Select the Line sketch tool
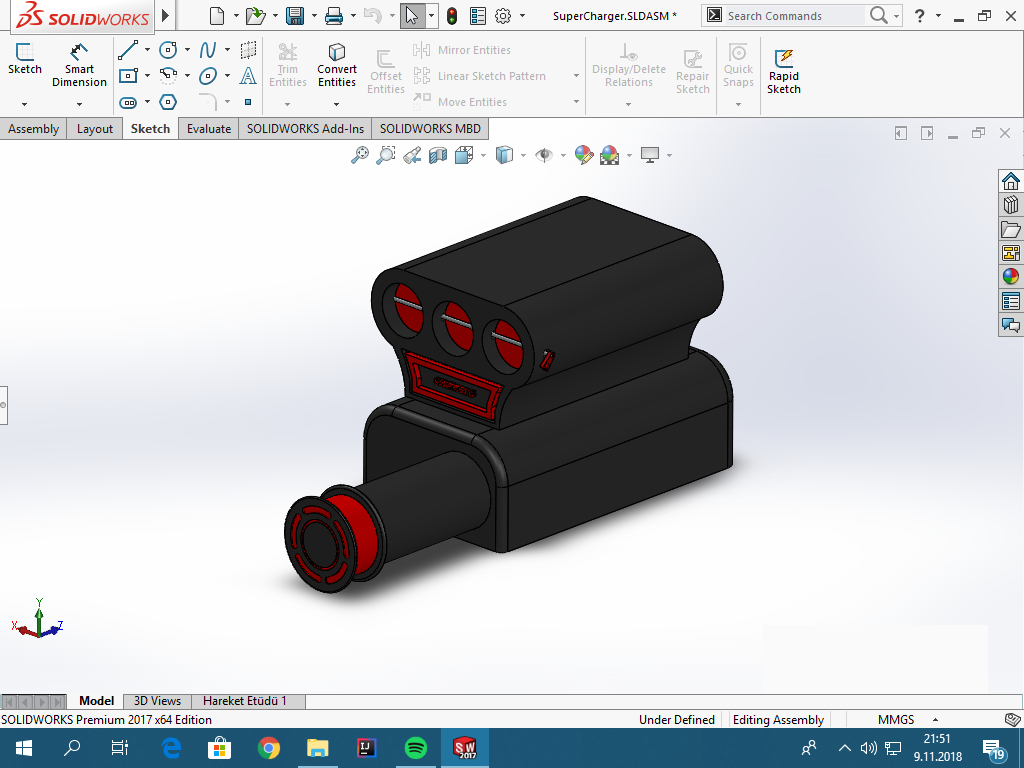 point(128,50)
